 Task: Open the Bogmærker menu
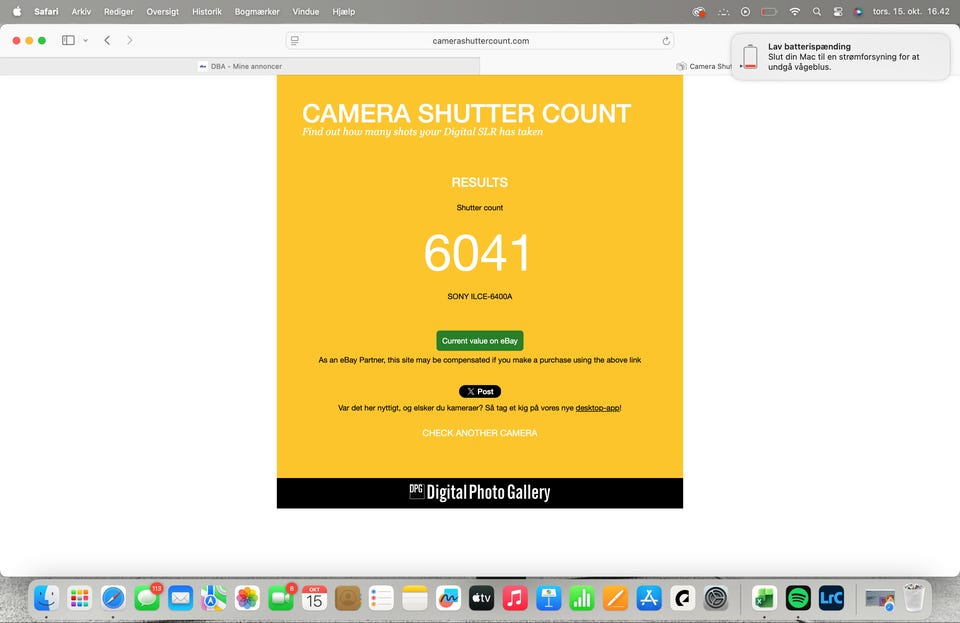pos(257,12)
